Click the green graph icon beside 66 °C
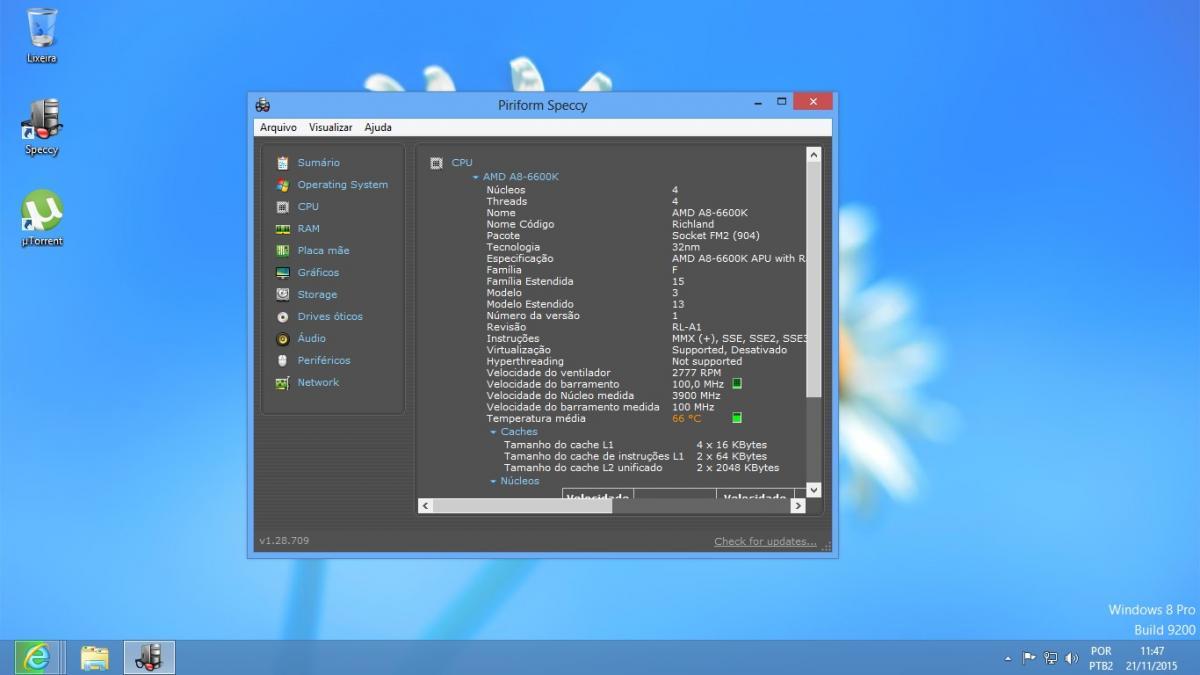1200x675 pixels. (737, 418)
